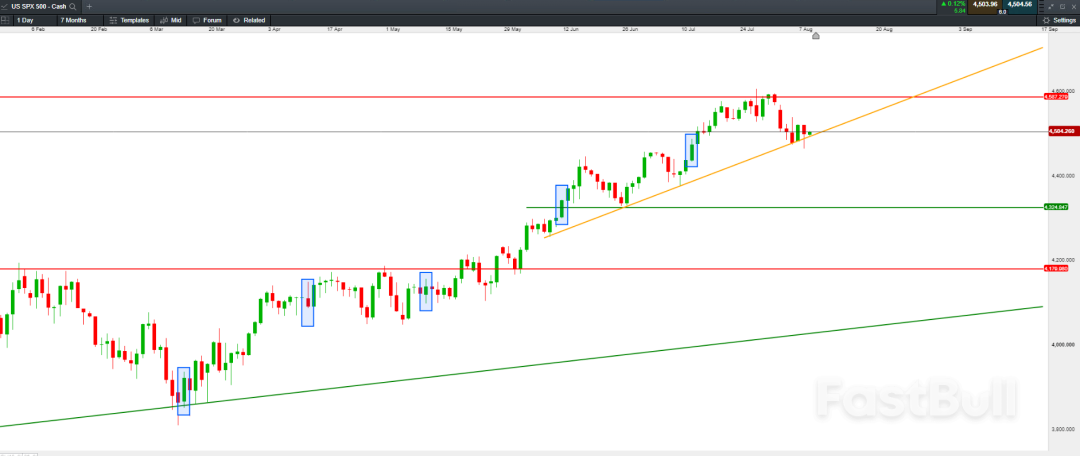Select the red 4,587.219 price level label
Viewport: 1080px width, 456px height.
pyautogui.click(x=1055, y=97)
